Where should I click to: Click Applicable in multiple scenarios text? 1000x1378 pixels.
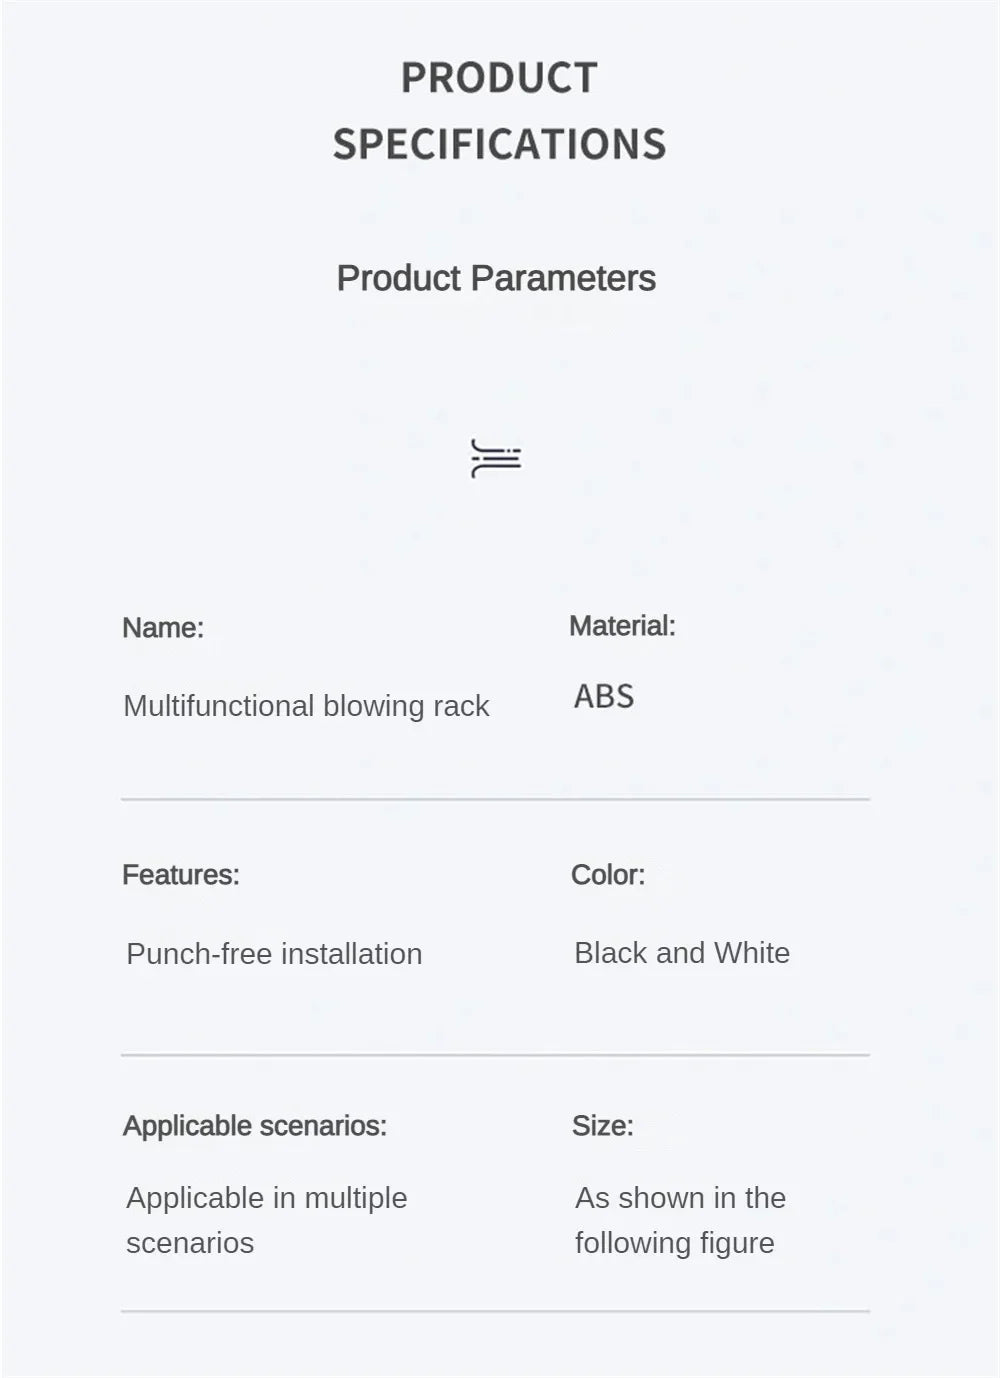(266, 1220)
